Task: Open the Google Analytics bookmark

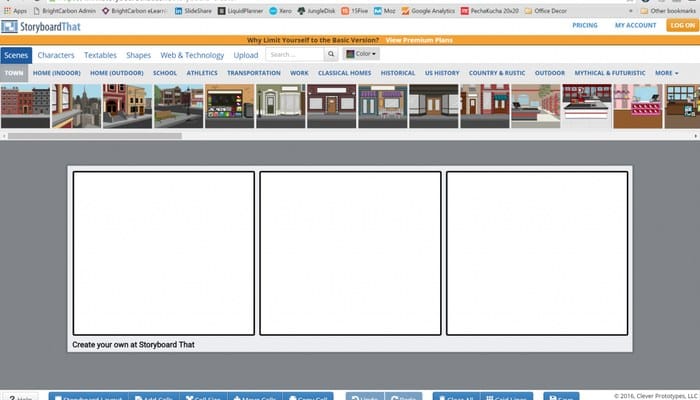Action: pyautogui.click(x=428, y=11)
